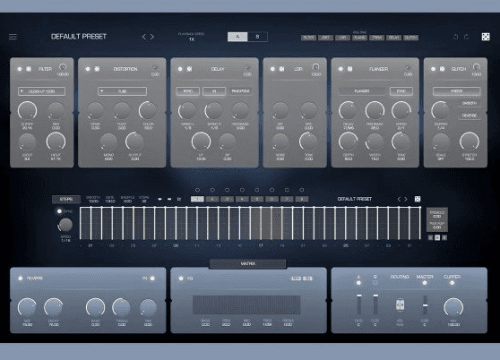Screen dimensions: 500x360
Task: Click the Delay SYNC button
Action: [188, 91]
